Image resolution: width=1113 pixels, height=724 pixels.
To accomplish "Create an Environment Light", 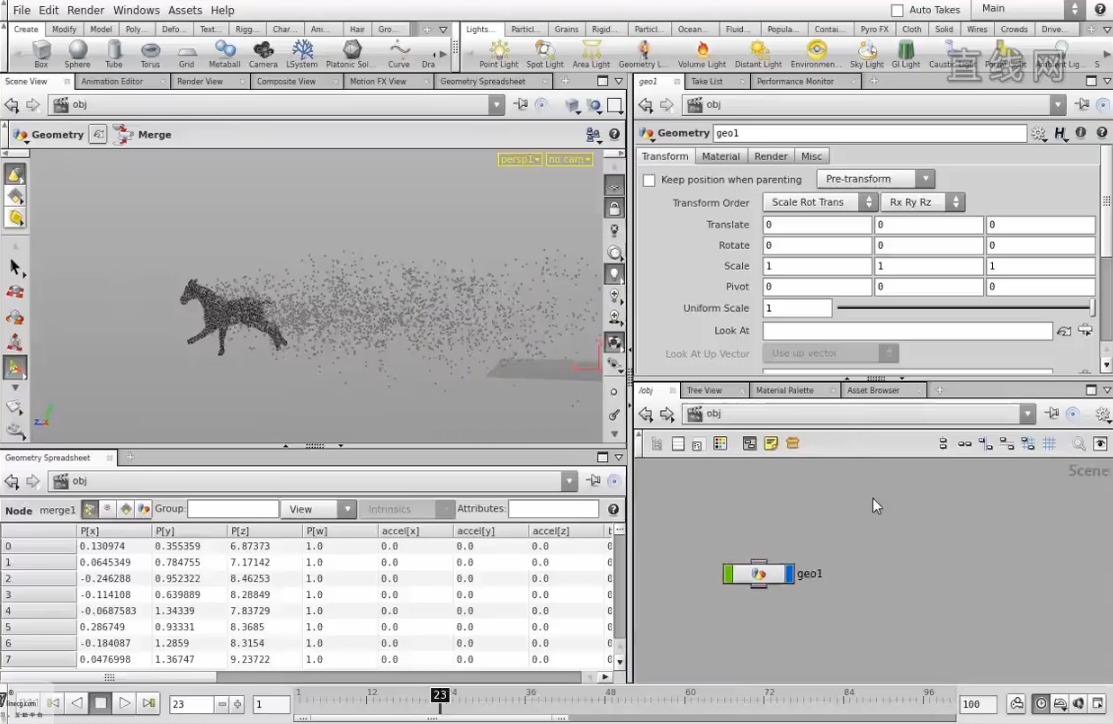I will [816, 53].
